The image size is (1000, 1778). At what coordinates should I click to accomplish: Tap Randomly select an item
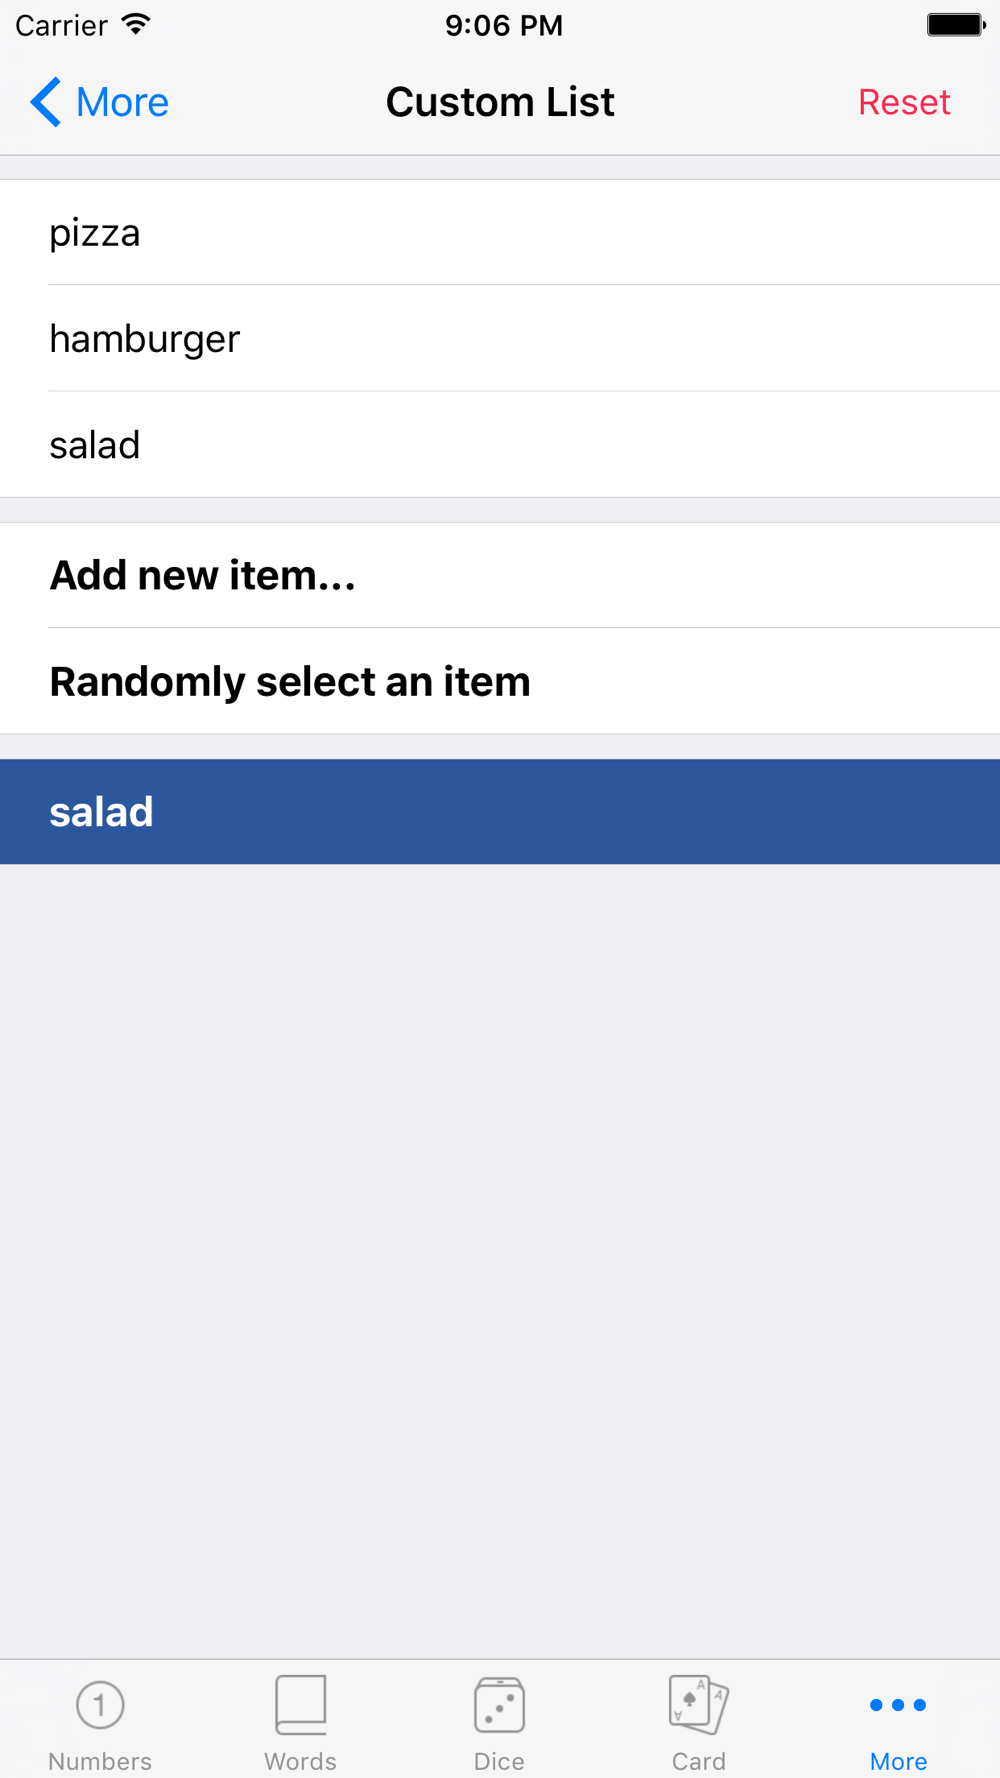click(500, 682)
